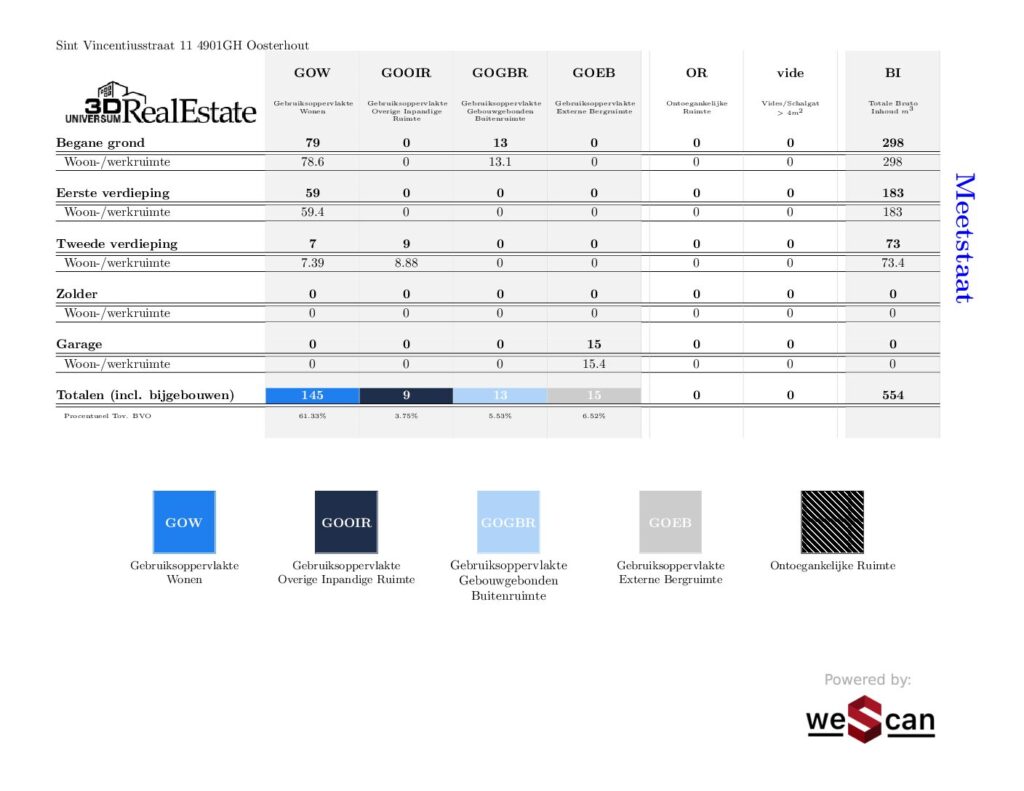Select the GOW column header
The width and height of the screenshot is (1024, 791).
312,73
